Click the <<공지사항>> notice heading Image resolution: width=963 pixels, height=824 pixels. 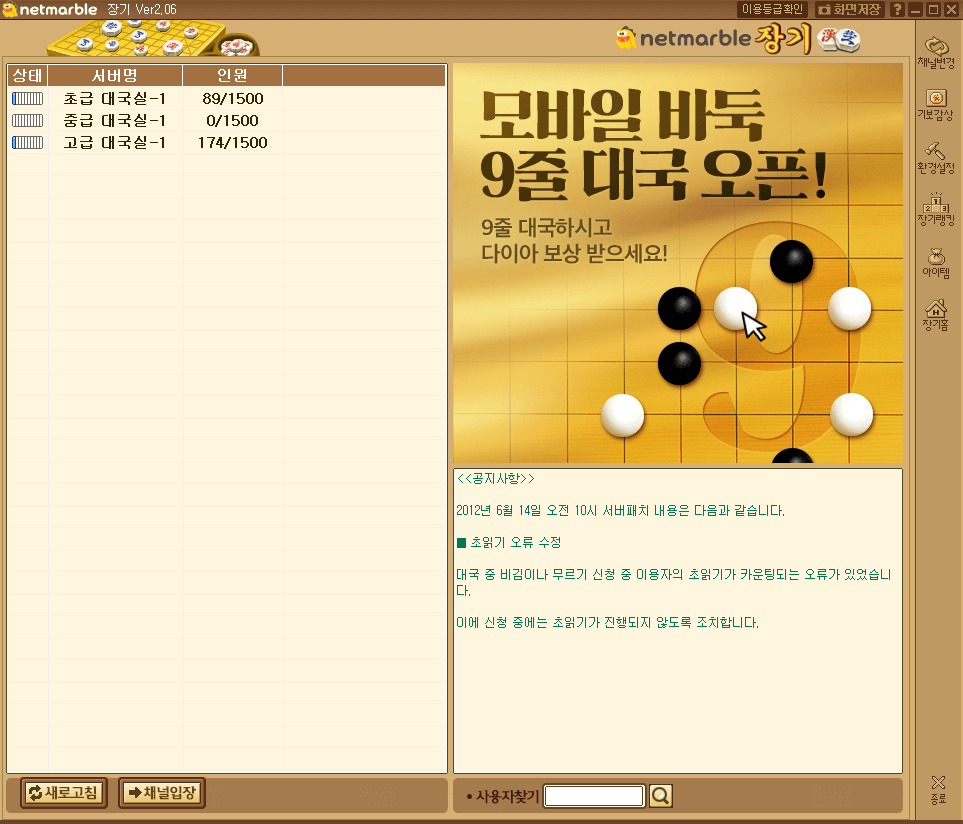pyautogui.click(x=496, y=479)
